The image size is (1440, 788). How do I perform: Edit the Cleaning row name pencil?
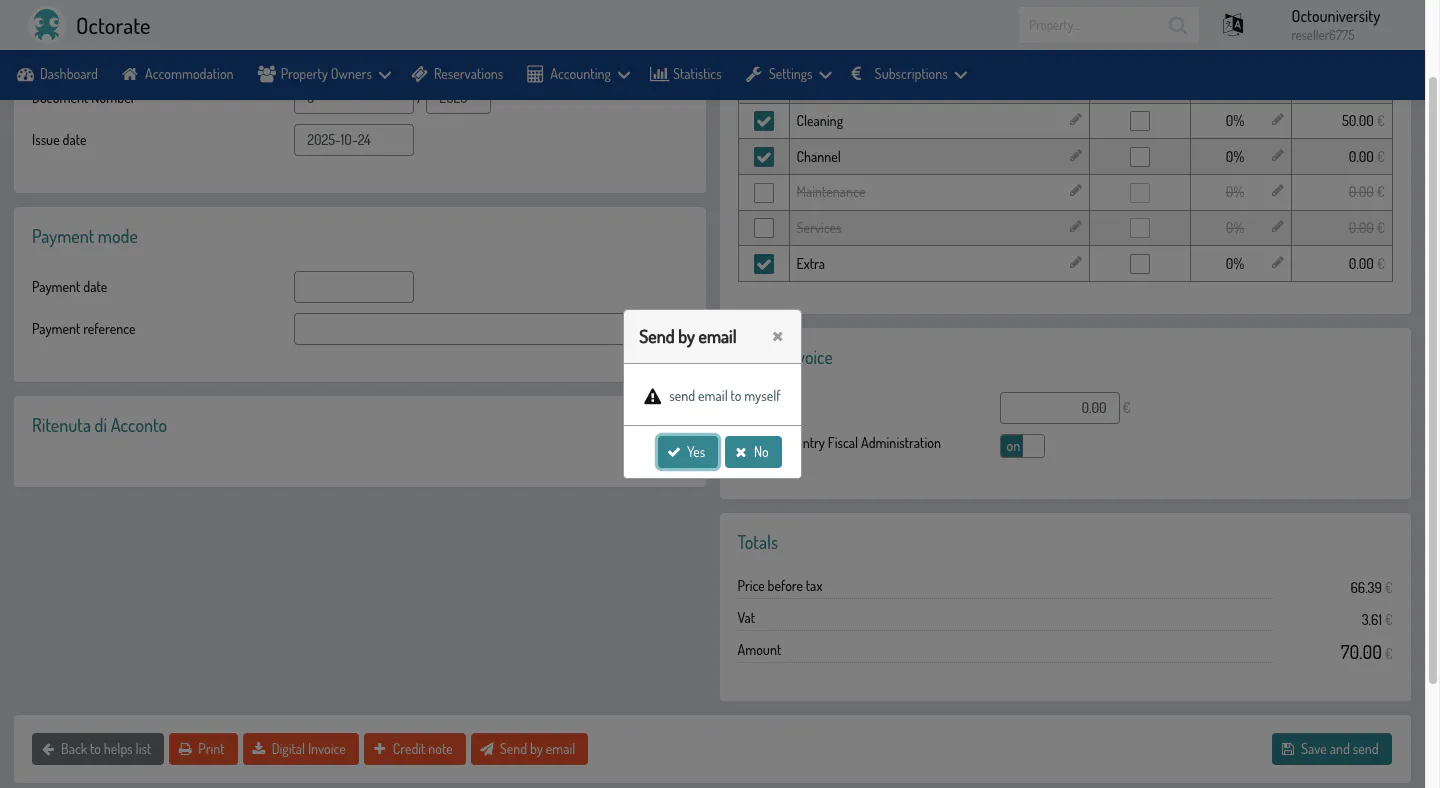pos(1075,120)
